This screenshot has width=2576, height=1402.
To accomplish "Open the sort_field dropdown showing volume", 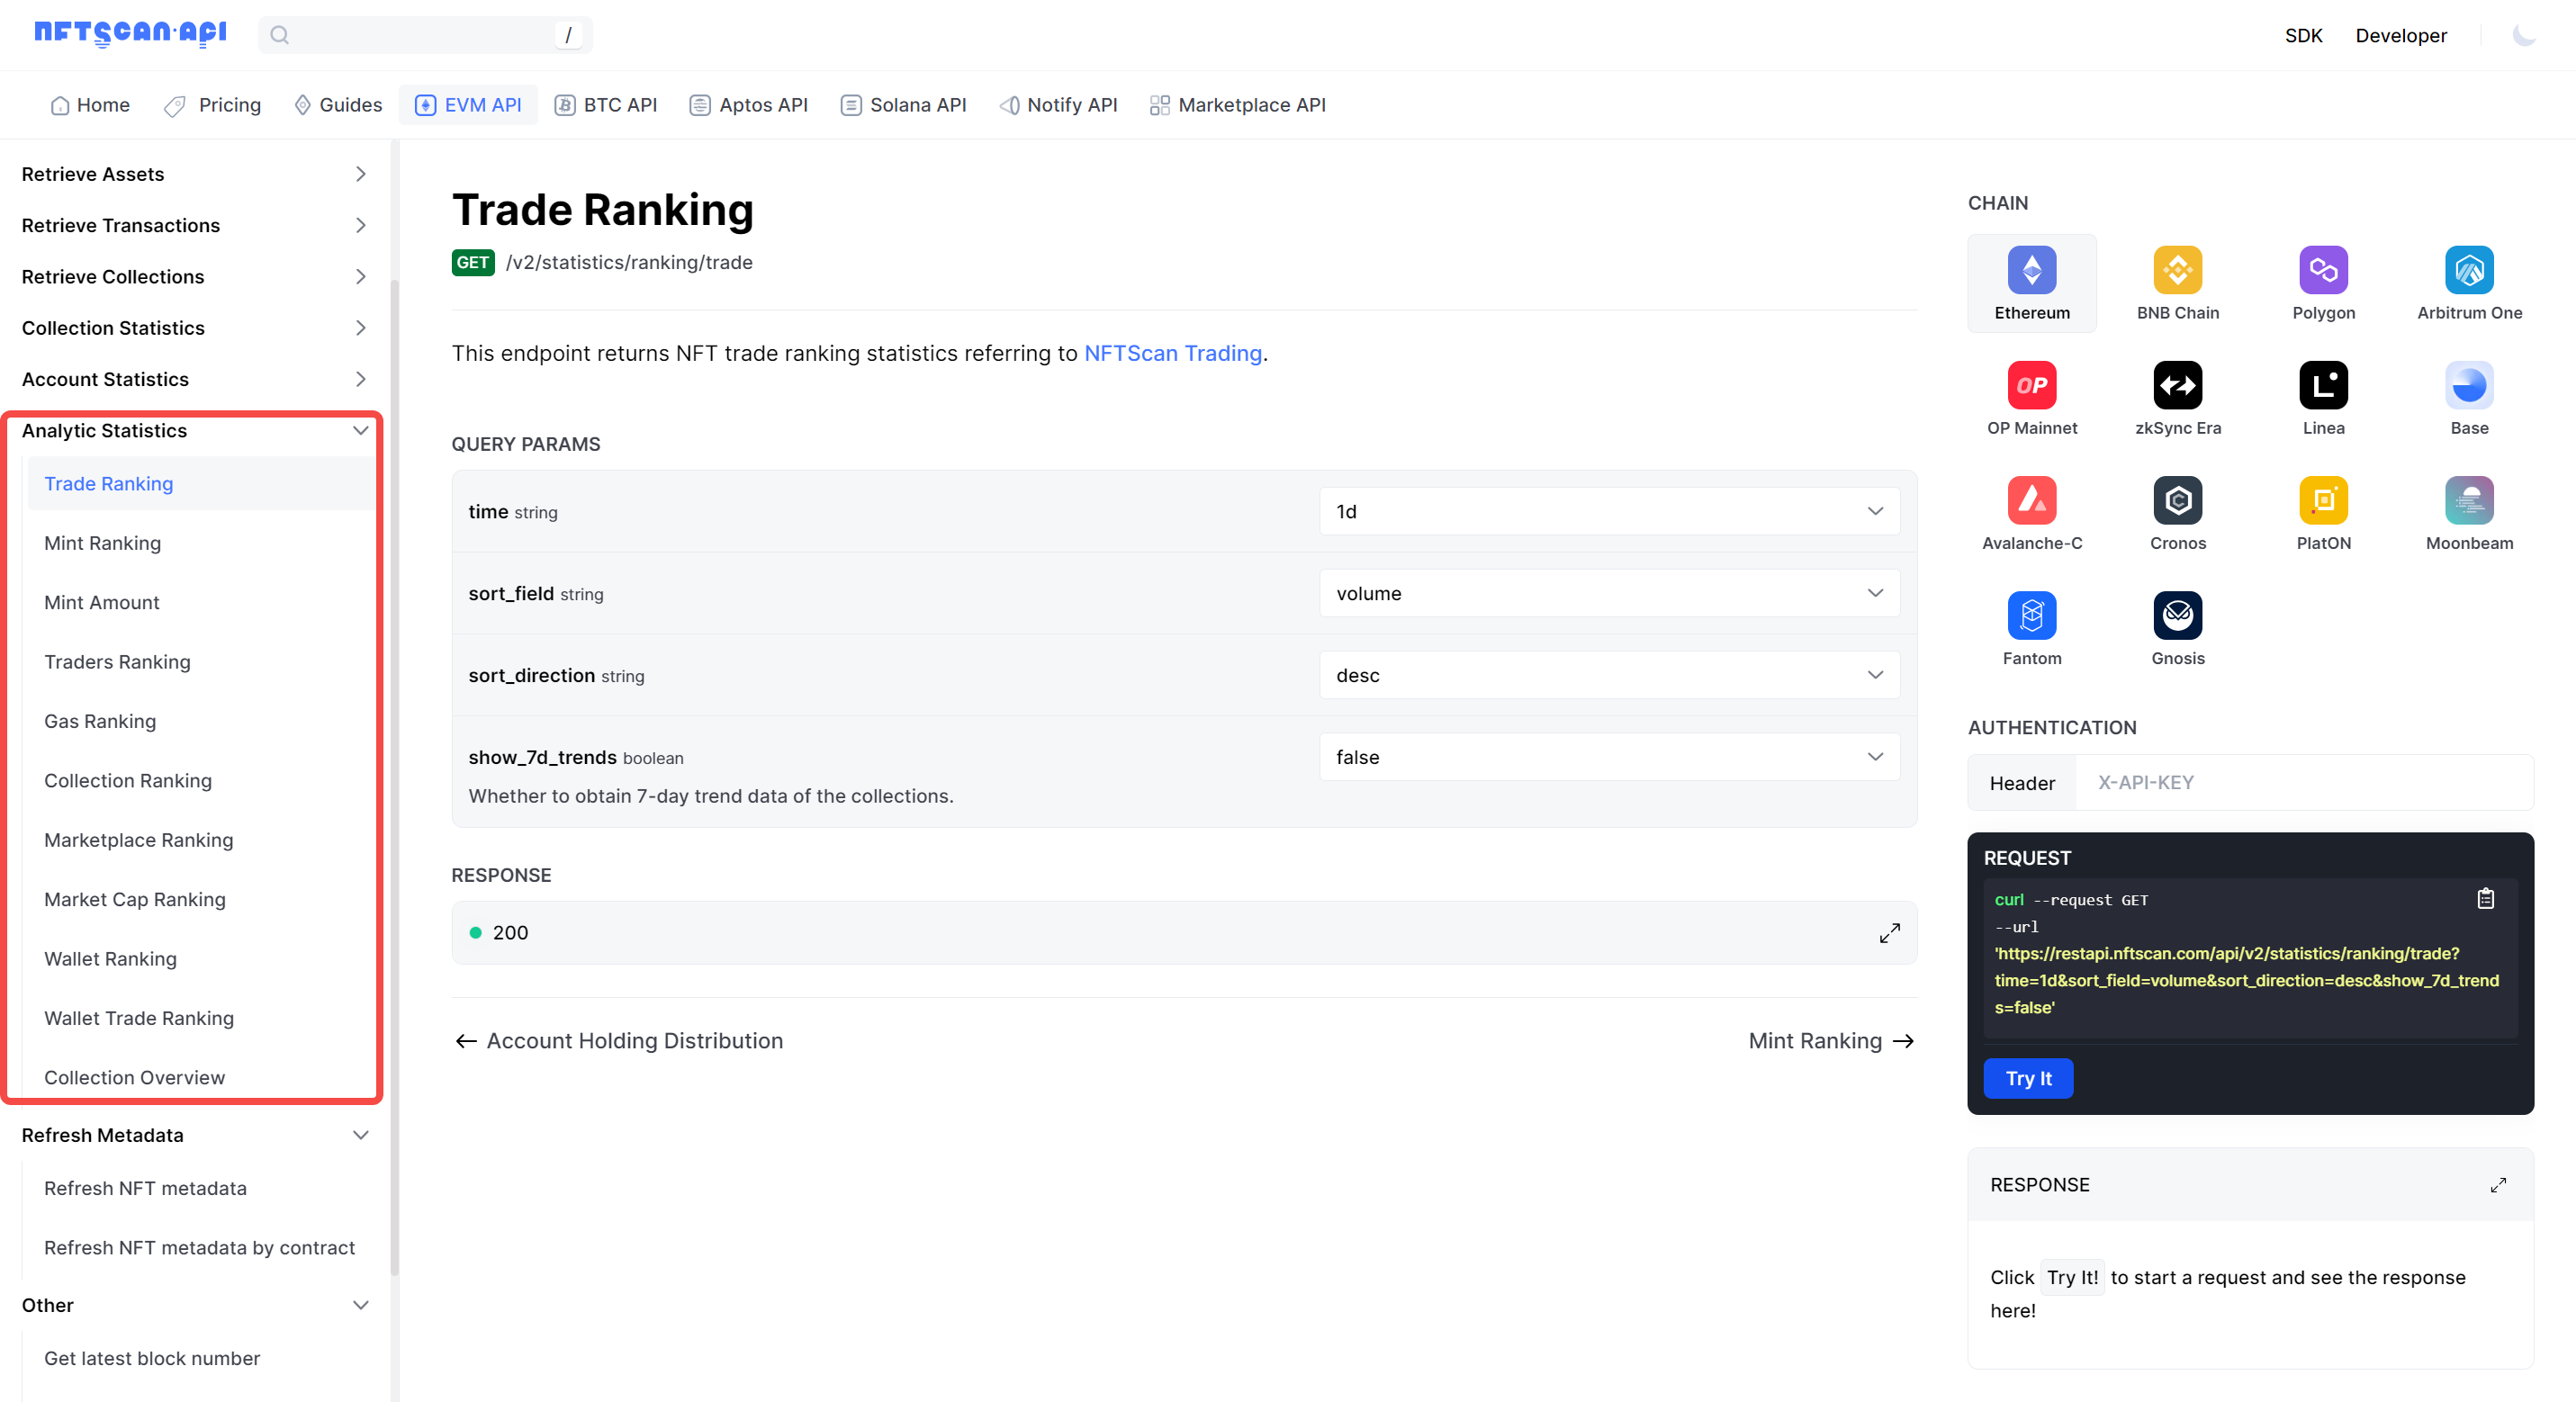I will pos(1608,593).
